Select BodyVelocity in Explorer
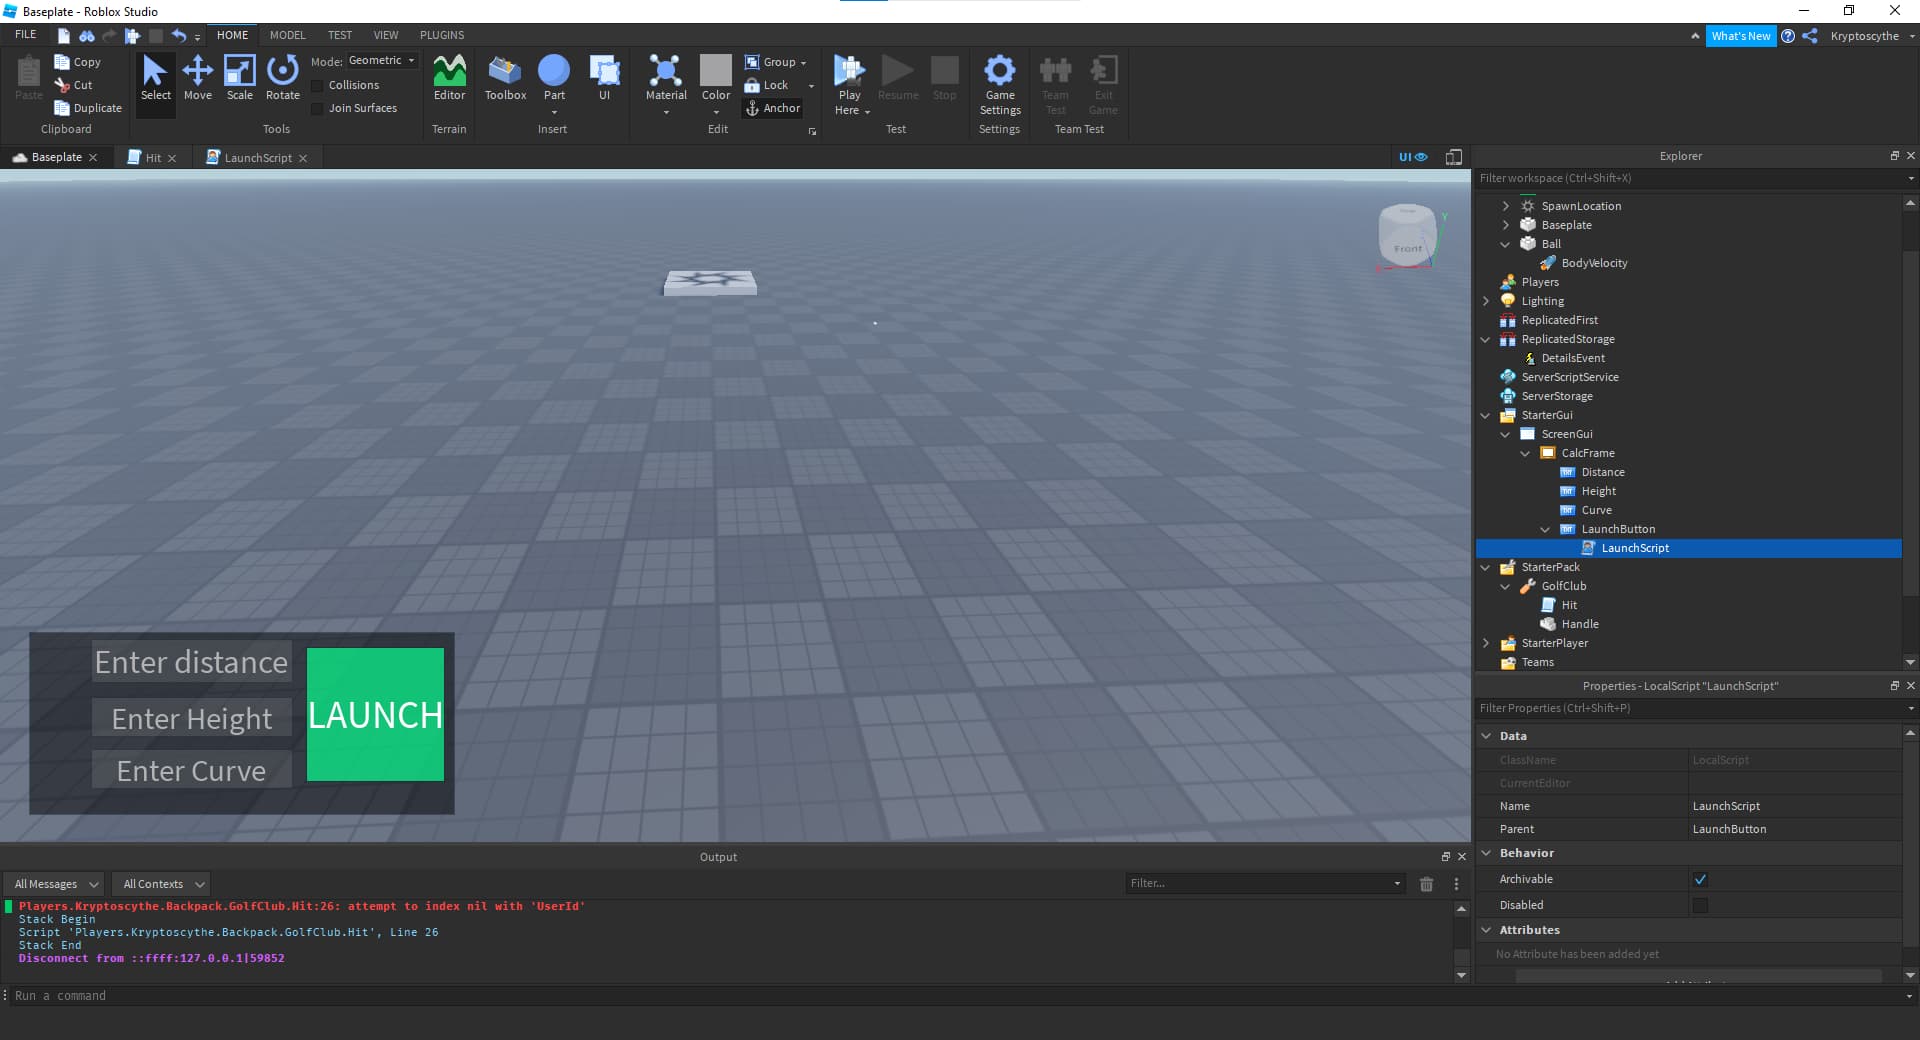The image size is (1920, 1040). [1593, 263]
